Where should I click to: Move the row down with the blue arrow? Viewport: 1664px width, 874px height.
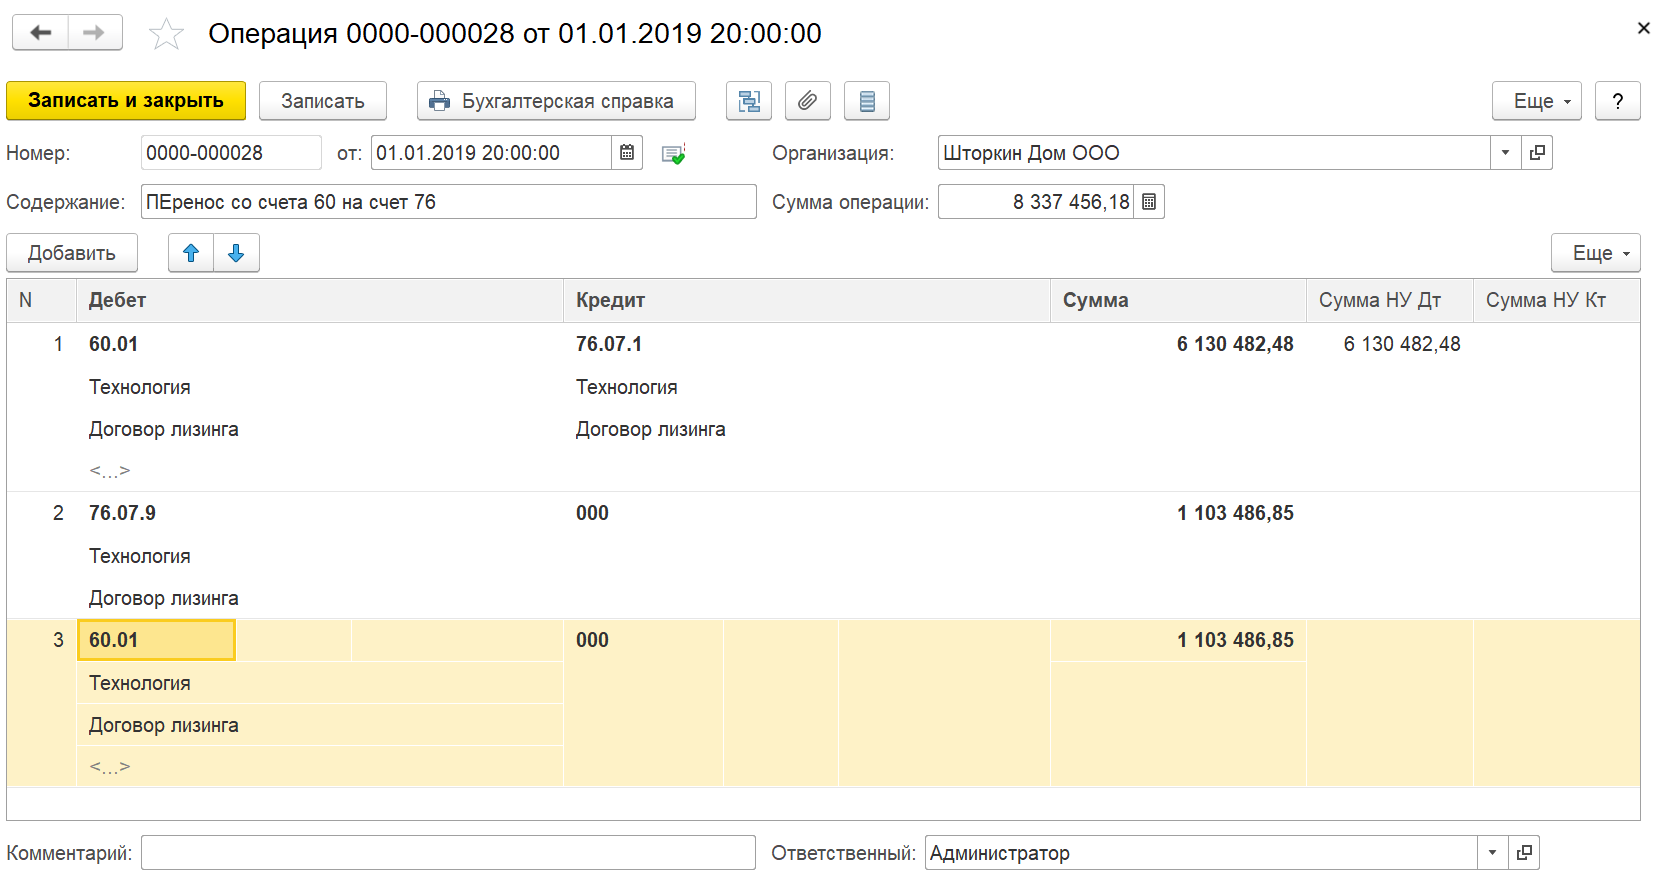[x=236, y=253]
